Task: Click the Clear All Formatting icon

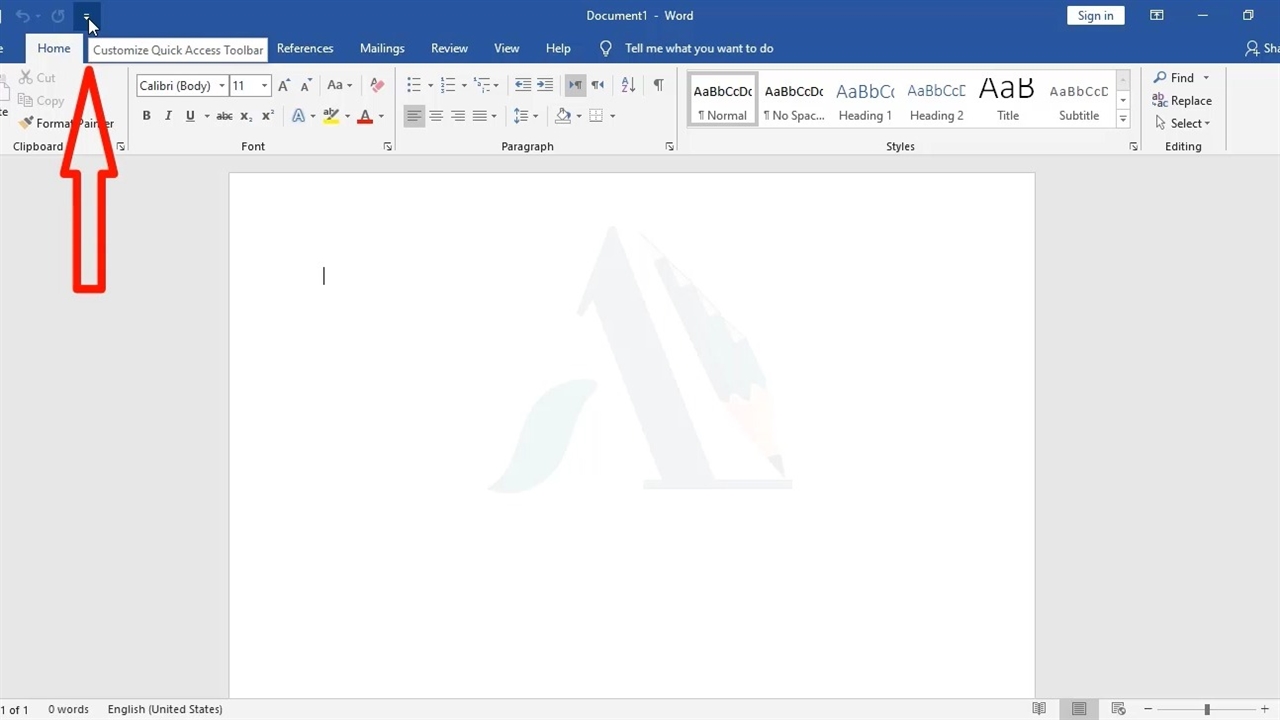Action: (377, 86)
